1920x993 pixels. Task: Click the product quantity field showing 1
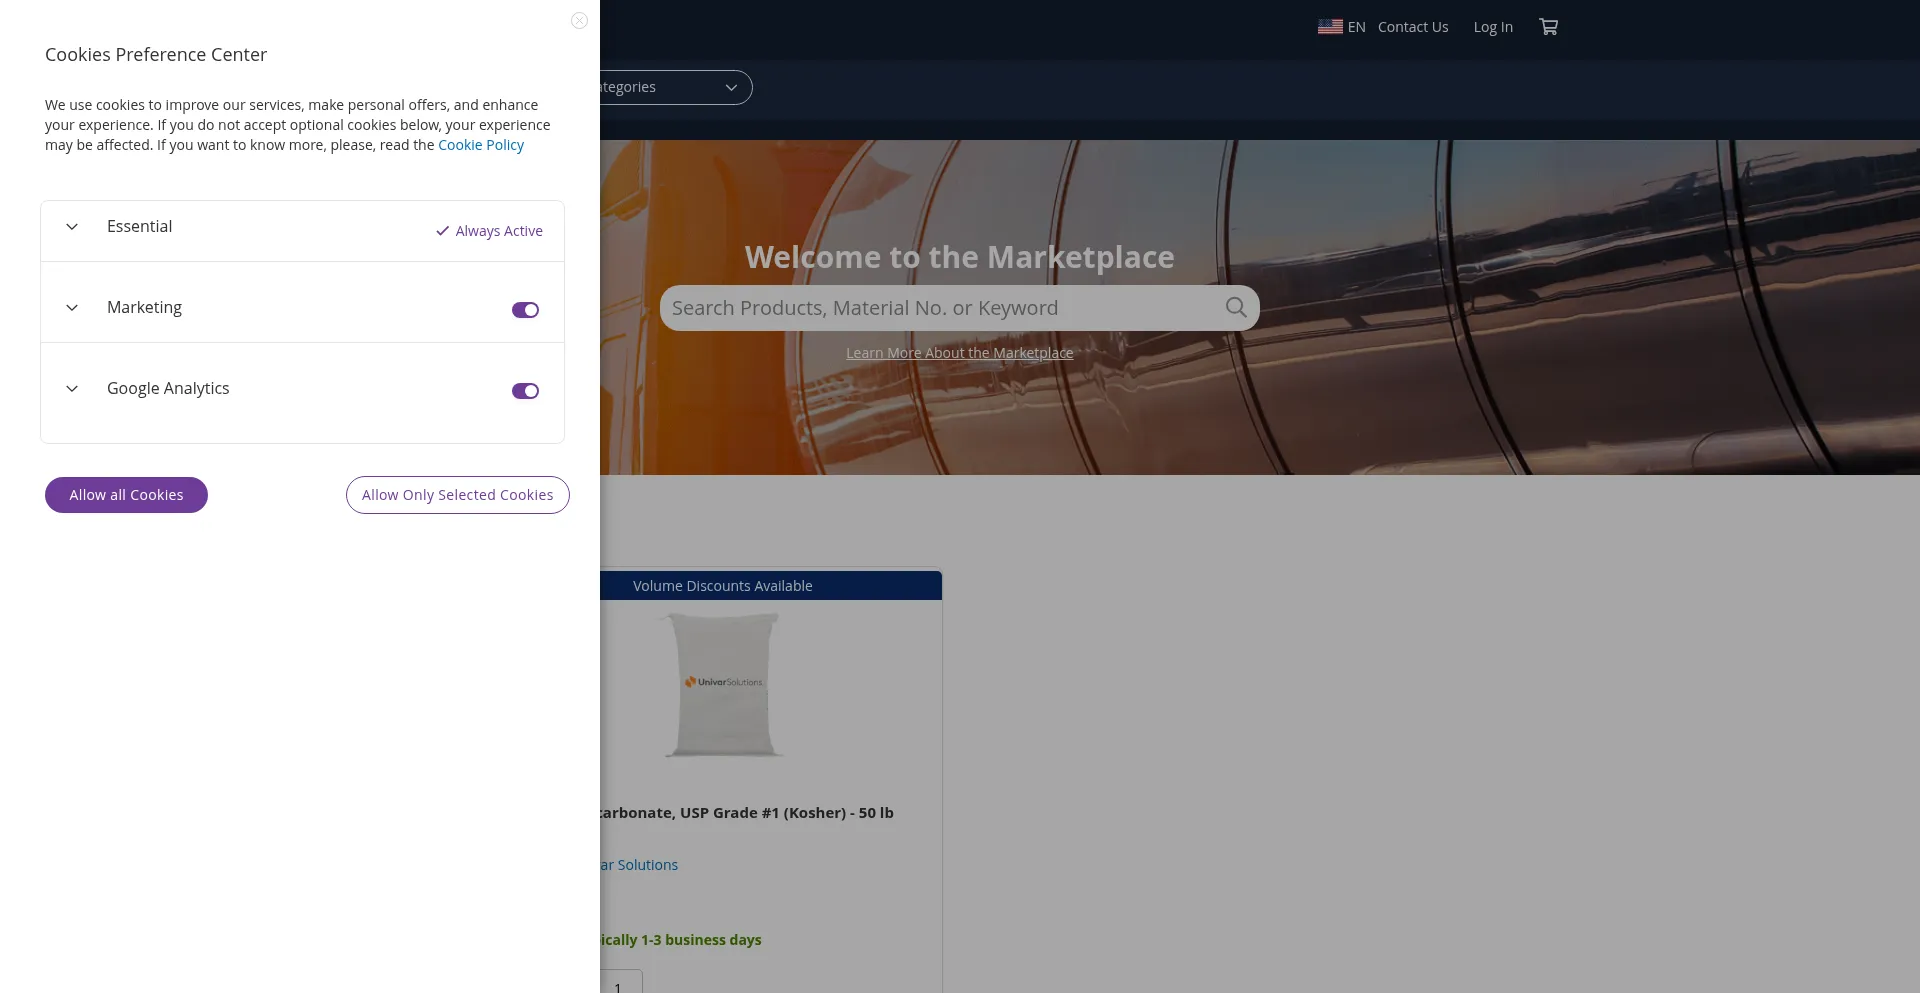pos(621,981)
